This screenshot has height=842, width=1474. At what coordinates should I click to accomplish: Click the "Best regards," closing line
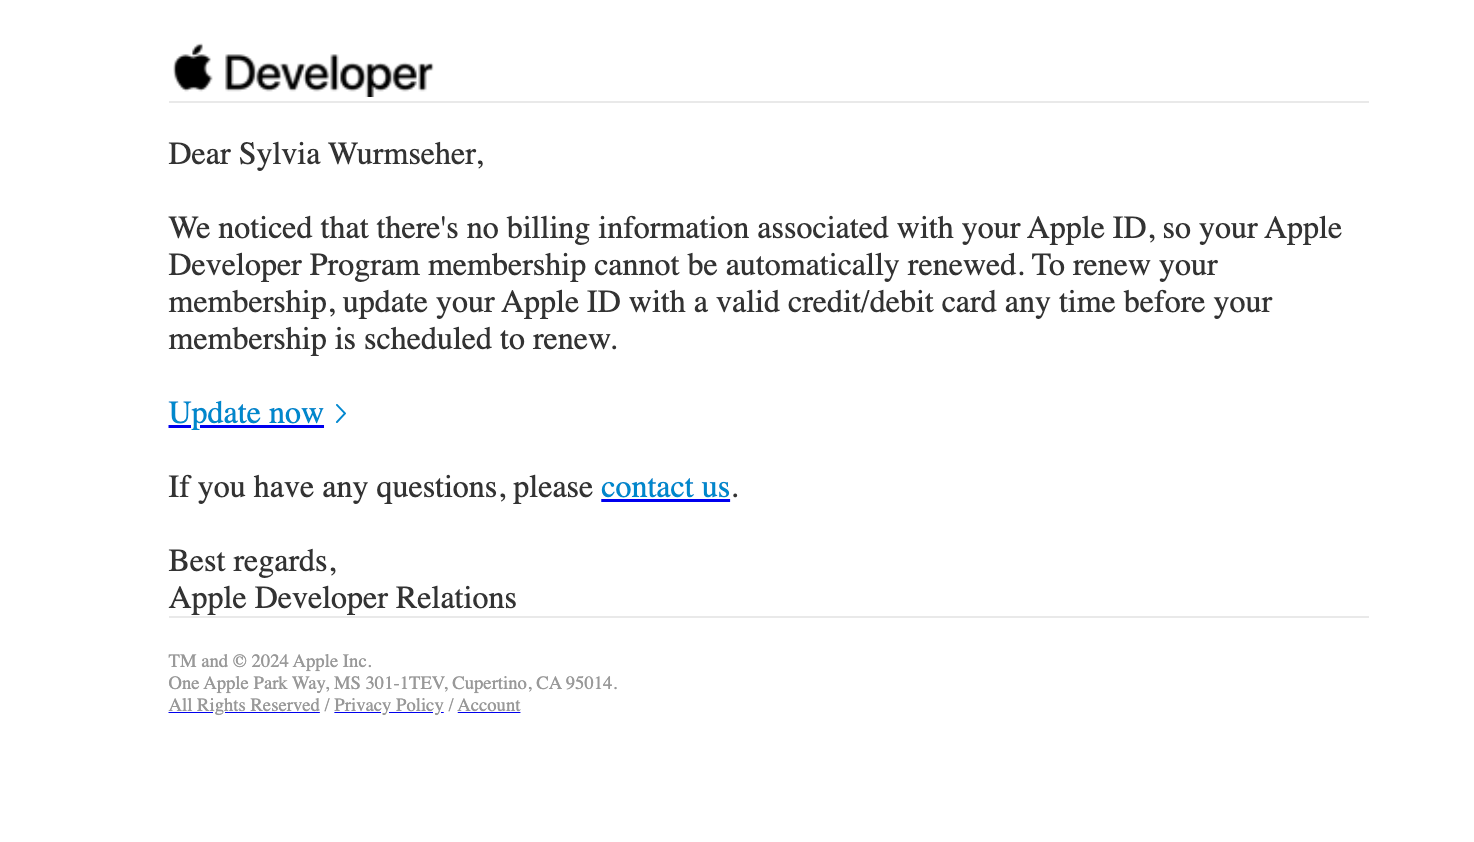(252, 561)
